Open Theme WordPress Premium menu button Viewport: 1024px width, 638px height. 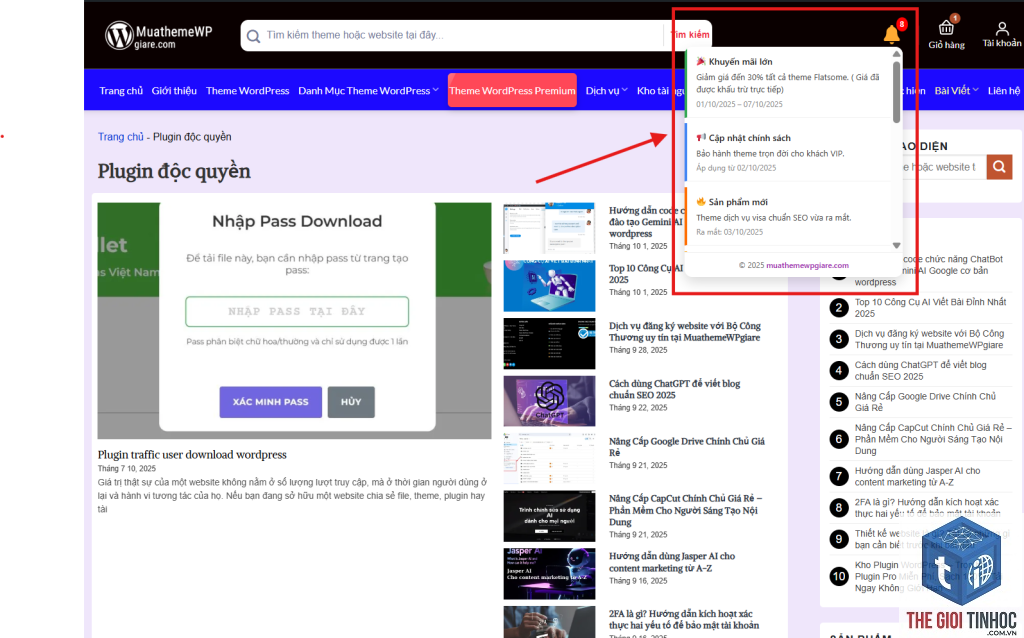click(x=512, y=91)
